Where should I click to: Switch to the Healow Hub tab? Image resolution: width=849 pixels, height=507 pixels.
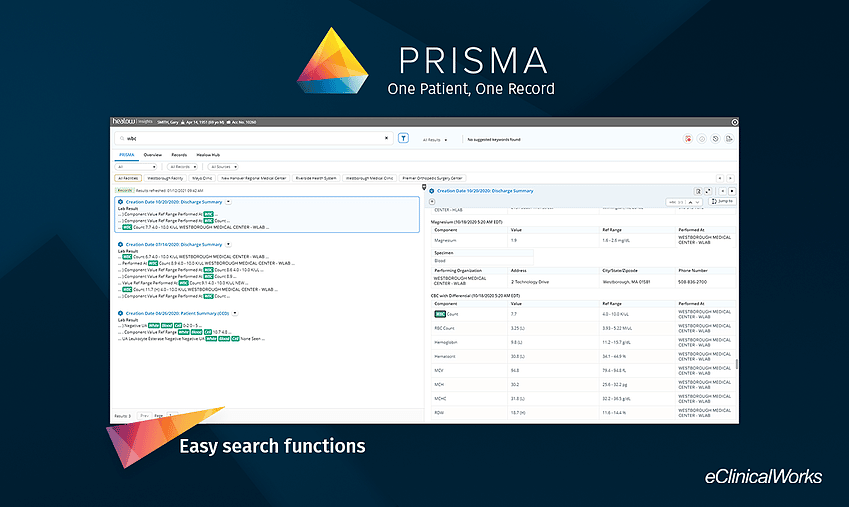click(x=208, y=155)
